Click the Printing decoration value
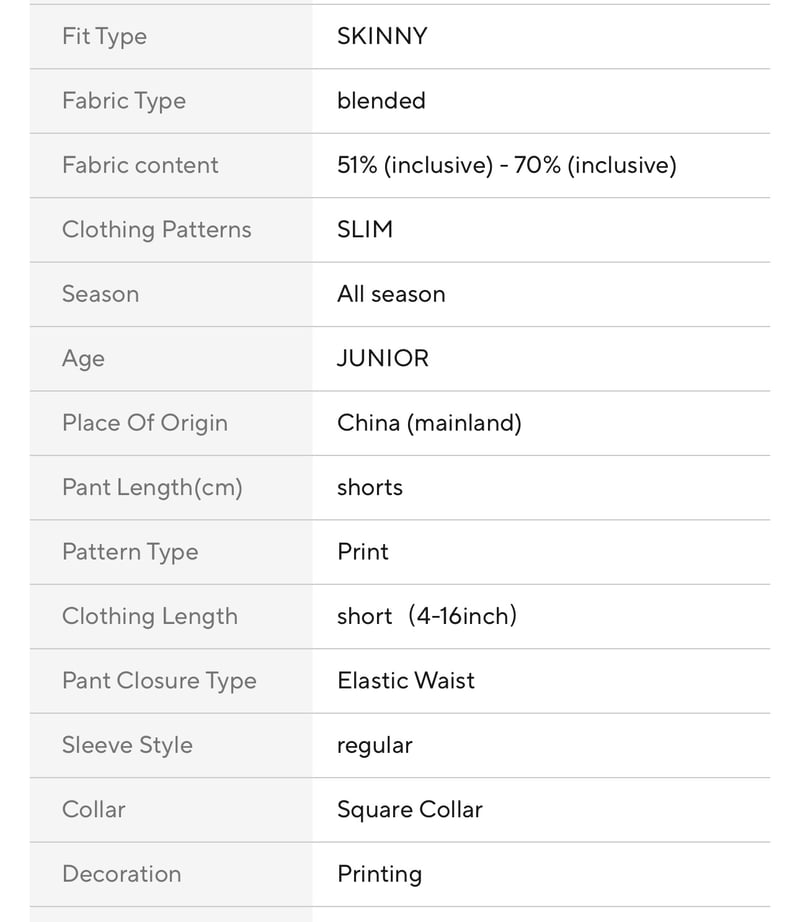 [x=380, y=875]
